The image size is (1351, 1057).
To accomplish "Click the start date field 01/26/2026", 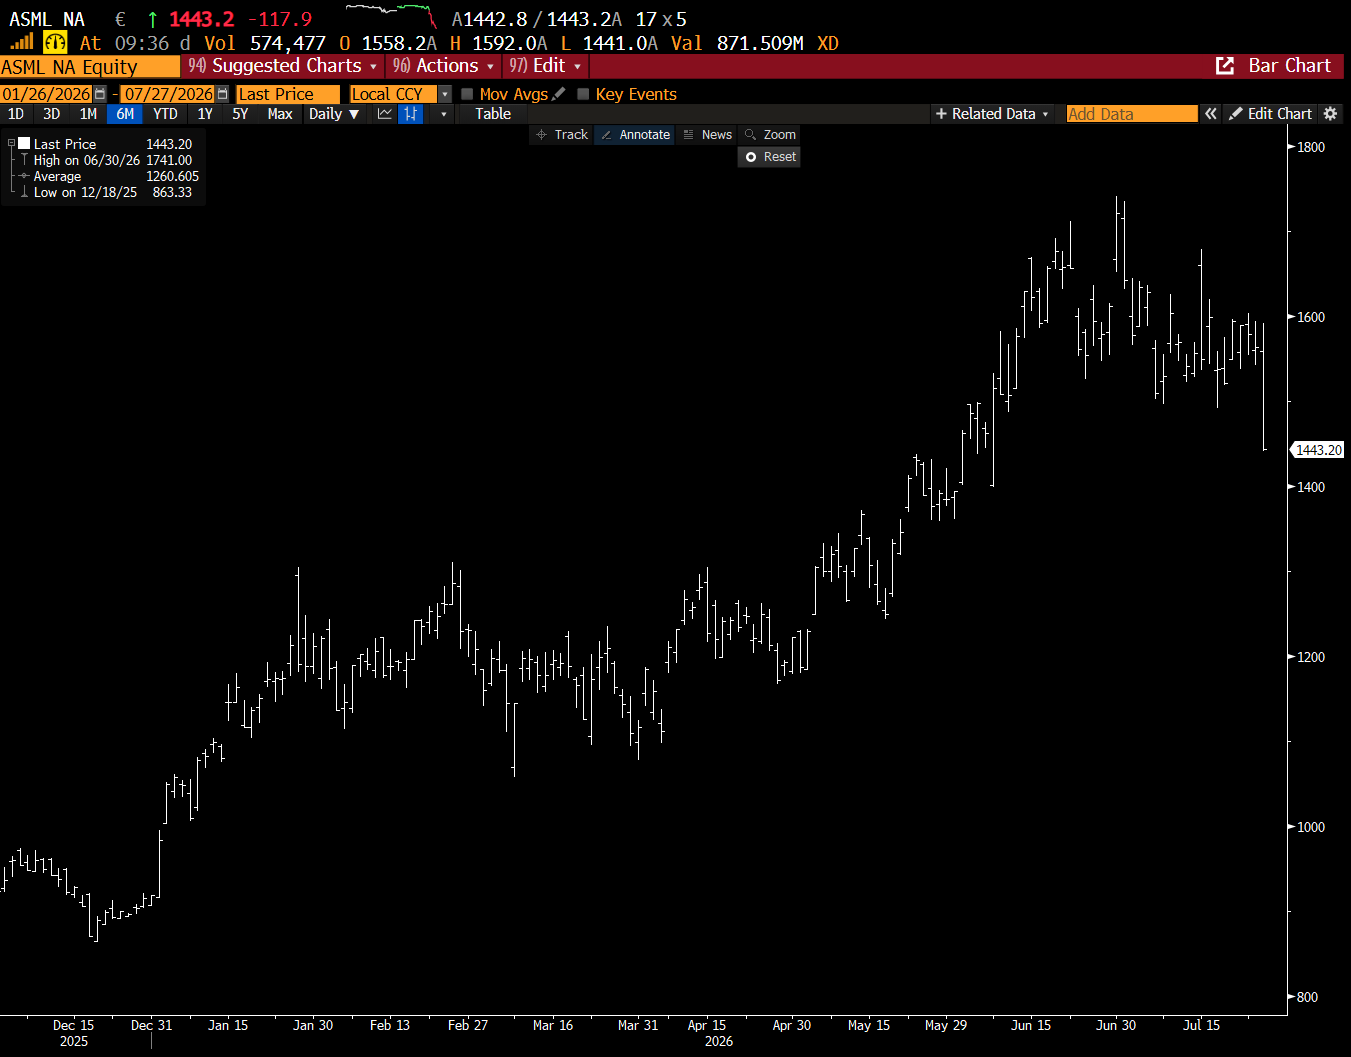I will [46, 94].
